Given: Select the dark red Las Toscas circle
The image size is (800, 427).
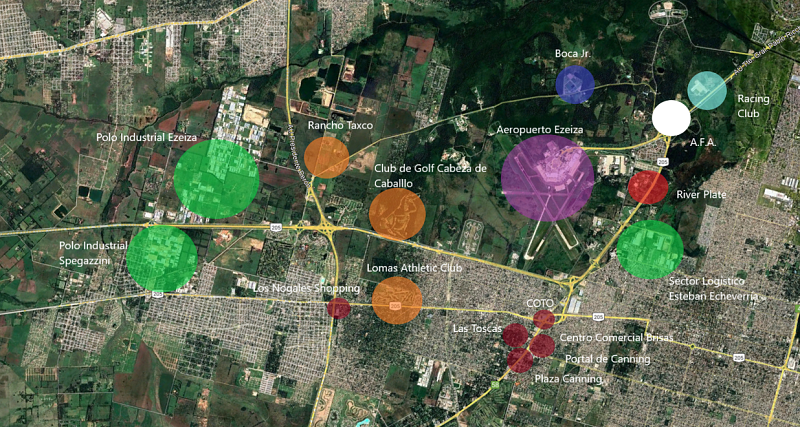Looking at the screenshot, I should (514, 336).
